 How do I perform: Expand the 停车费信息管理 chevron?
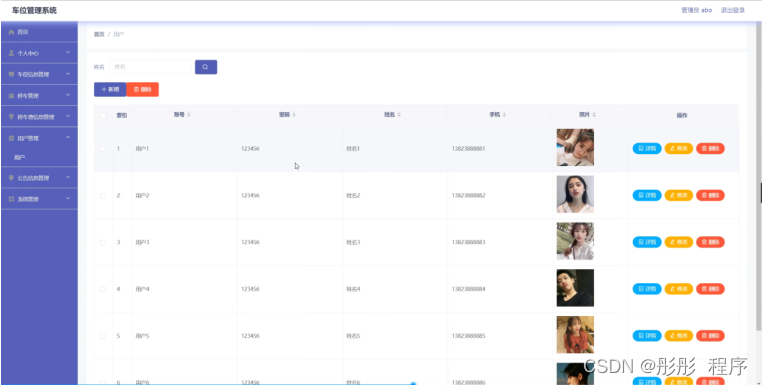[68, 116]
